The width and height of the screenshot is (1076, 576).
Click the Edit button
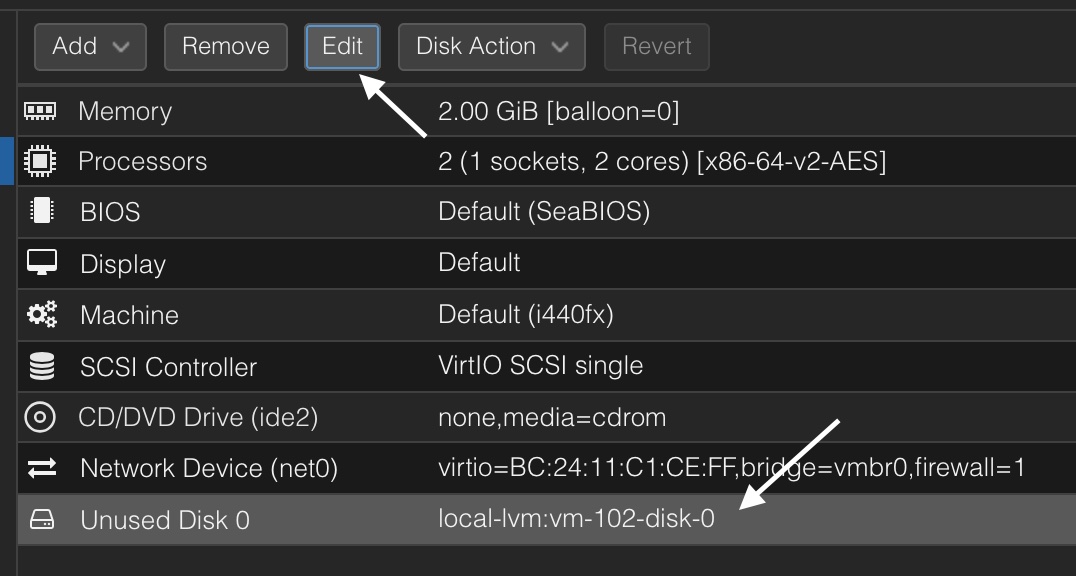point(342,47)
